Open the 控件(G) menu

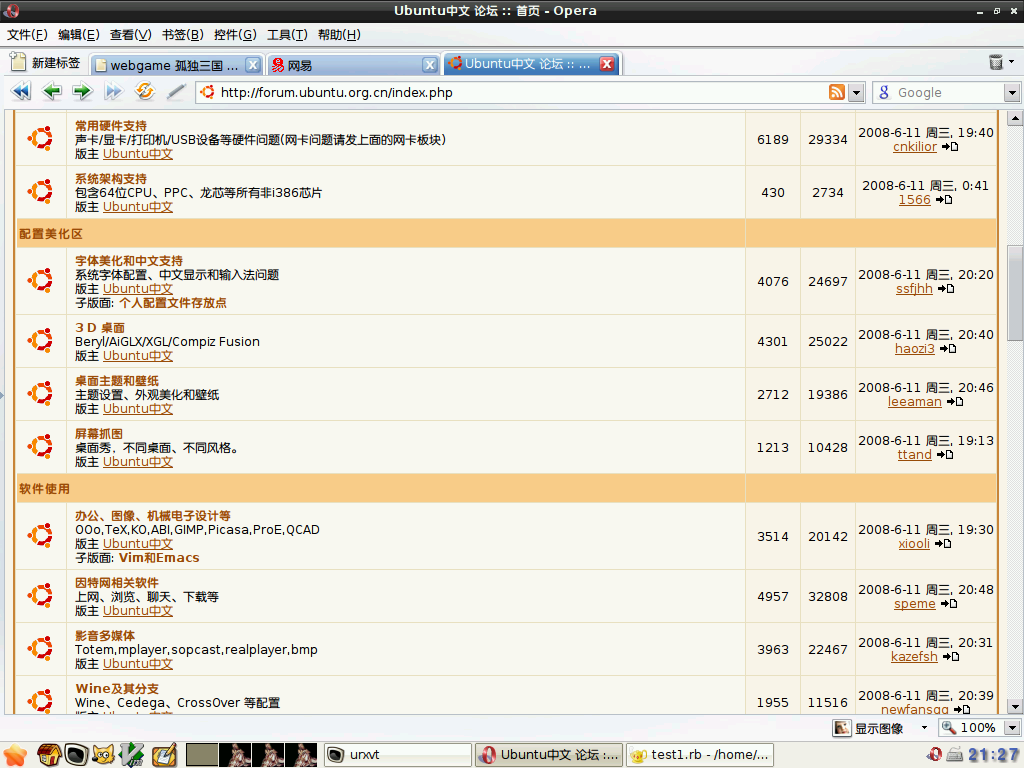coord(235,35)
